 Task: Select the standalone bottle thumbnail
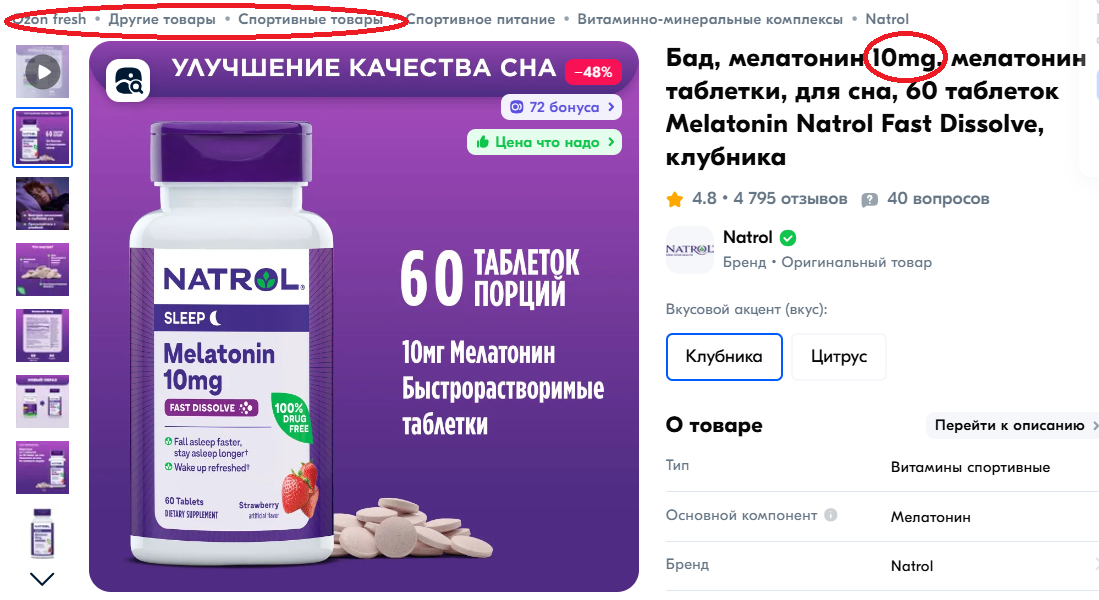pyautogui.click(x=43, y=533)
